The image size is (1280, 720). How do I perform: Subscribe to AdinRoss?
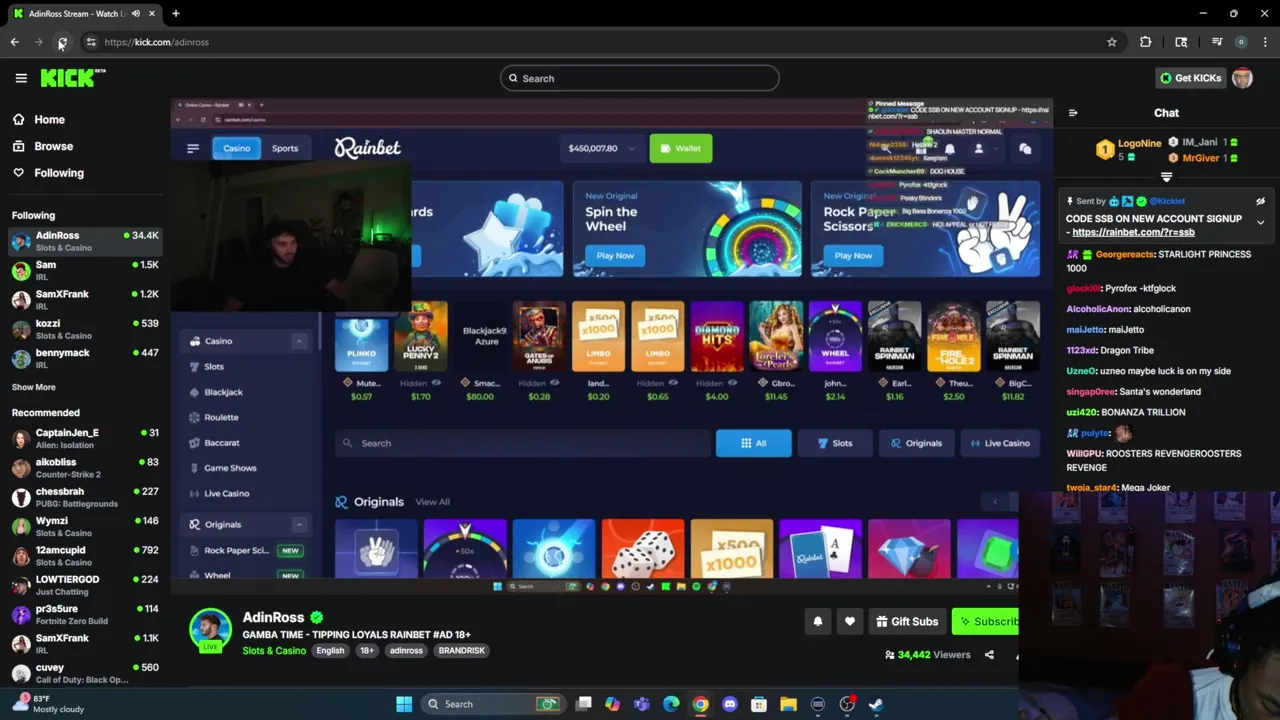coord(986,621)
